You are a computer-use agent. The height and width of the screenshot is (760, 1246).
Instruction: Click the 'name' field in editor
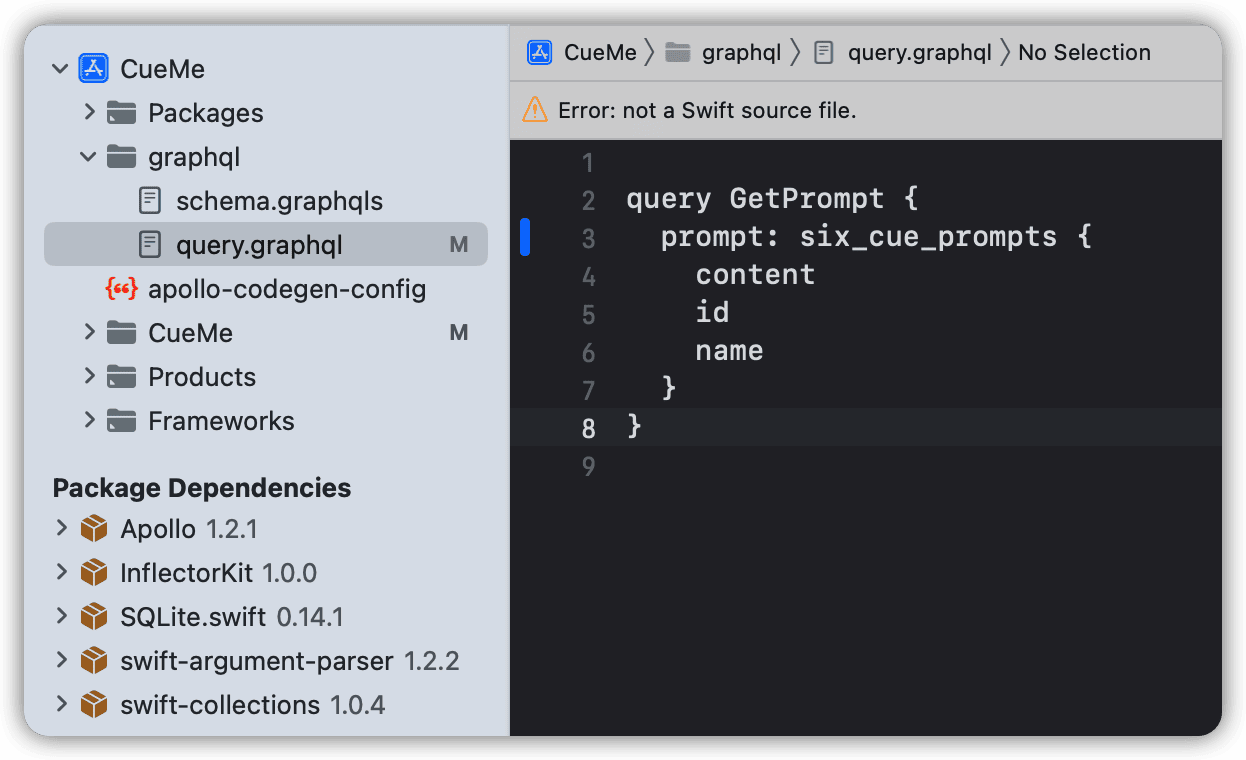click(729, 351)
